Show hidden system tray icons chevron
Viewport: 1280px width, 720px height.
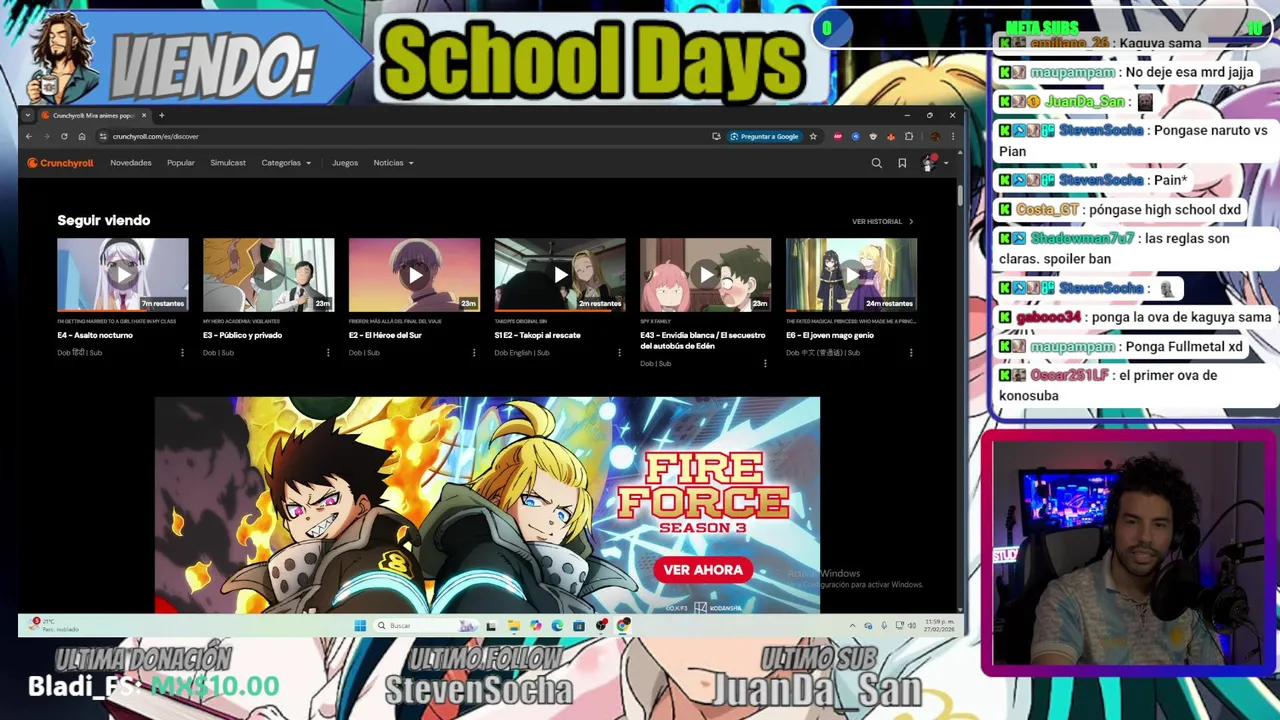pyautogui.click(x=852, y=626)
